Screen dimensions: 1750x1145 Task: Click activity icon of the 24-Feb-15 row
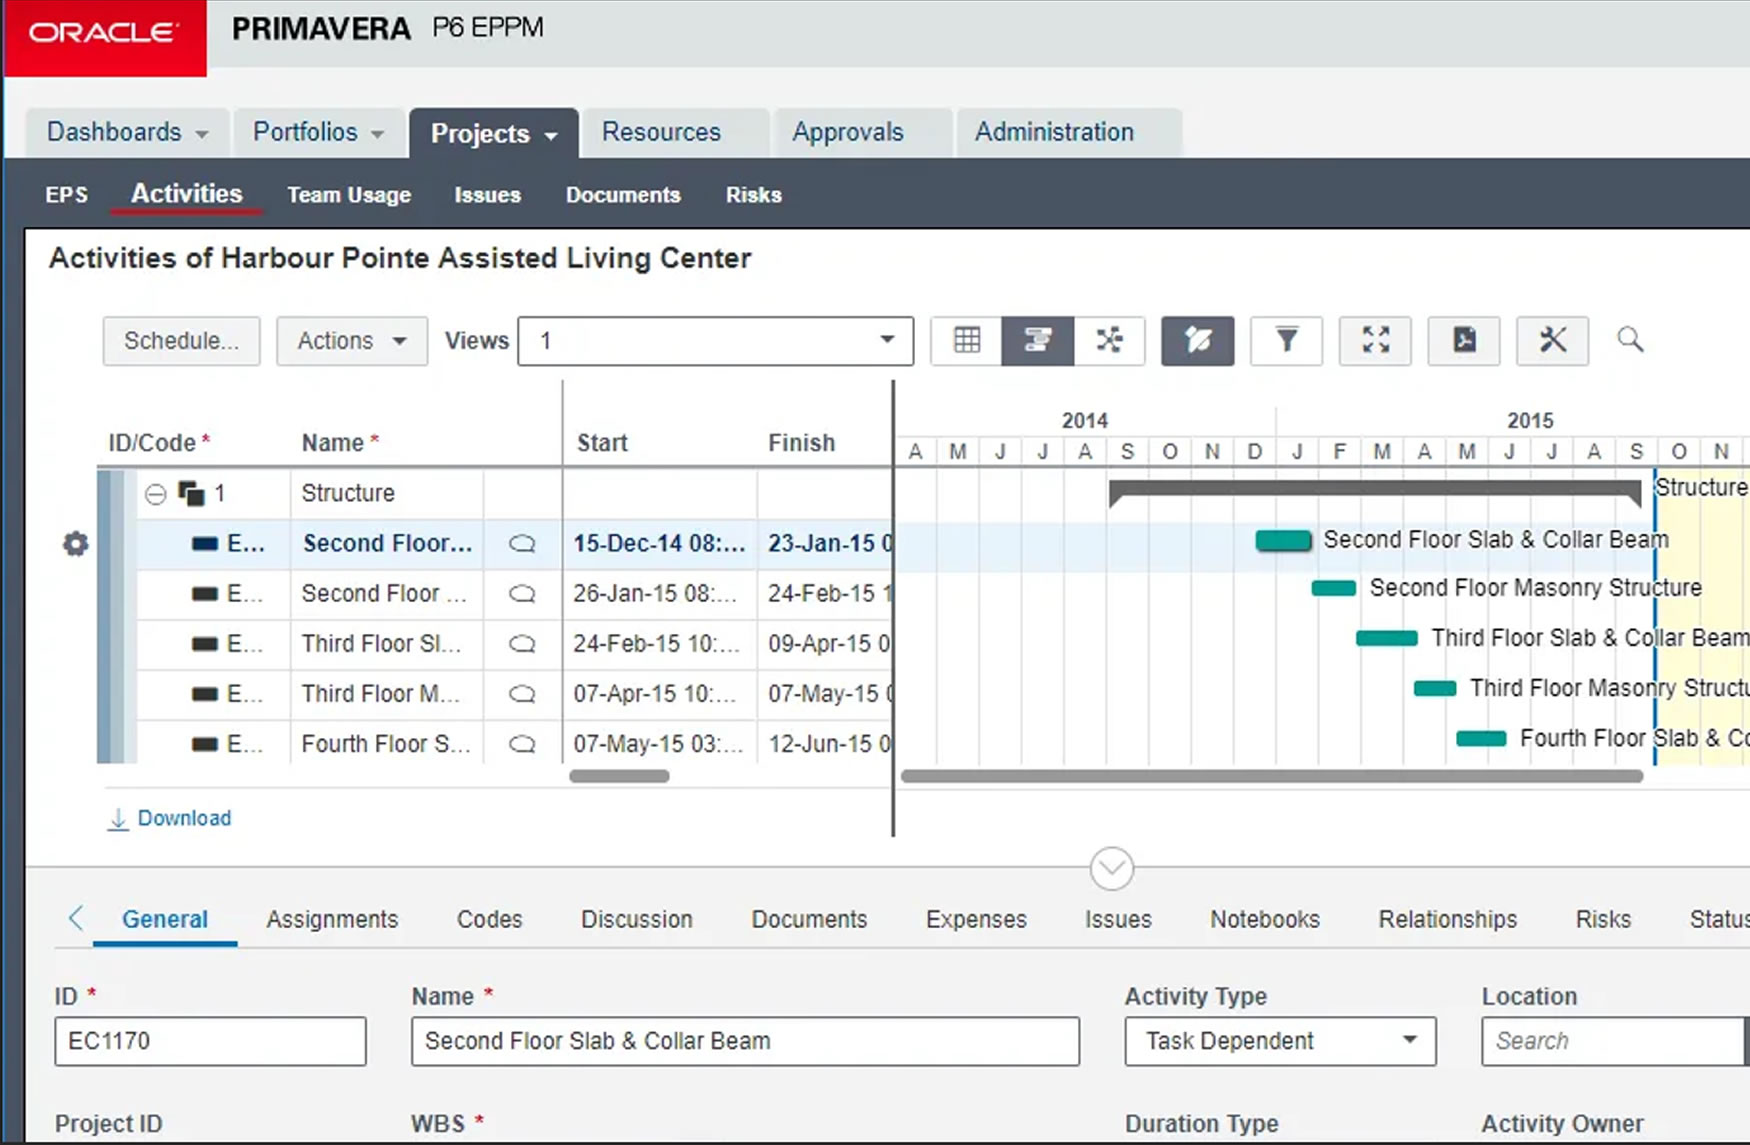point(204,644)
